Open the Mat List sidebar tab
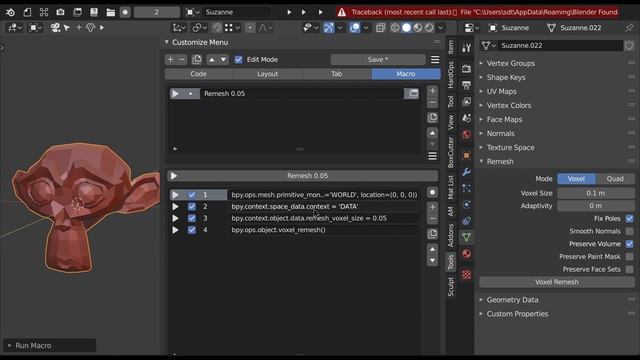 tap(451, 187)
